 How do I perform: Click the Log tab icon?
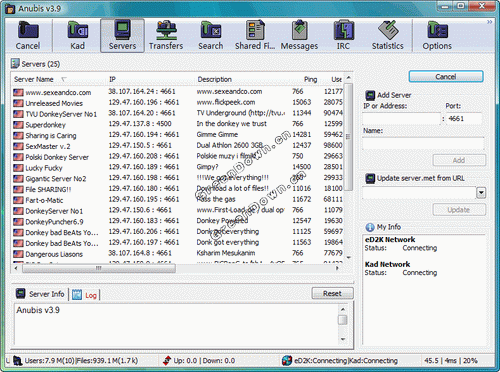pyautogui.click(x=77, y=295)
